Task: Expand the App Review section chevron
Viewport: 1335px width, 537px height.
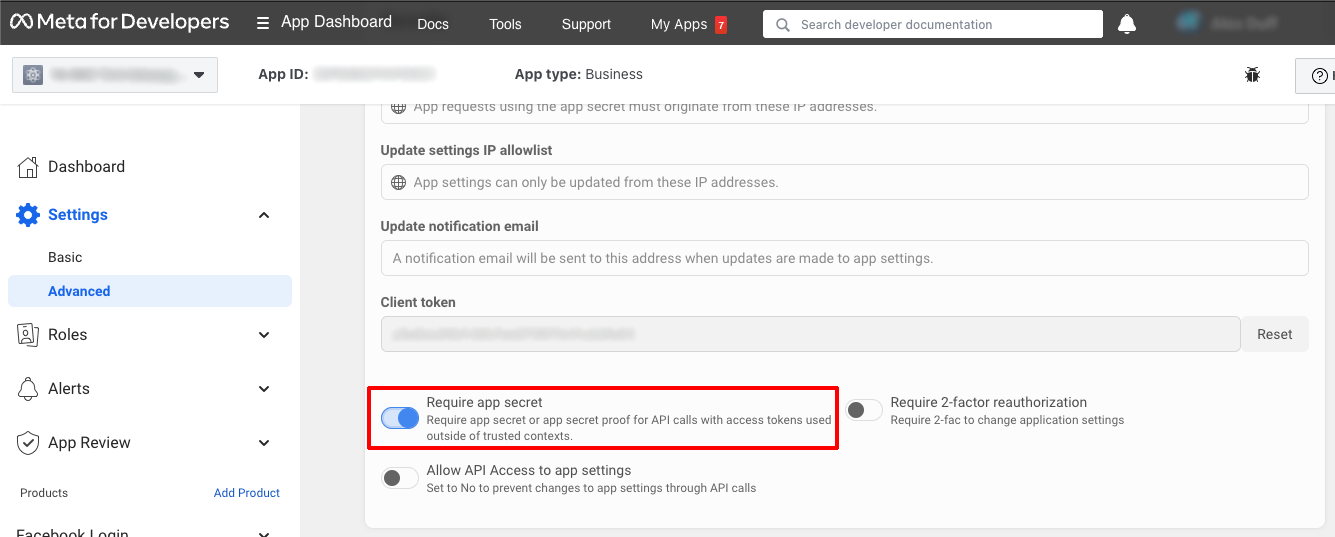Action: pyautogui.click(x=264, y=443)
